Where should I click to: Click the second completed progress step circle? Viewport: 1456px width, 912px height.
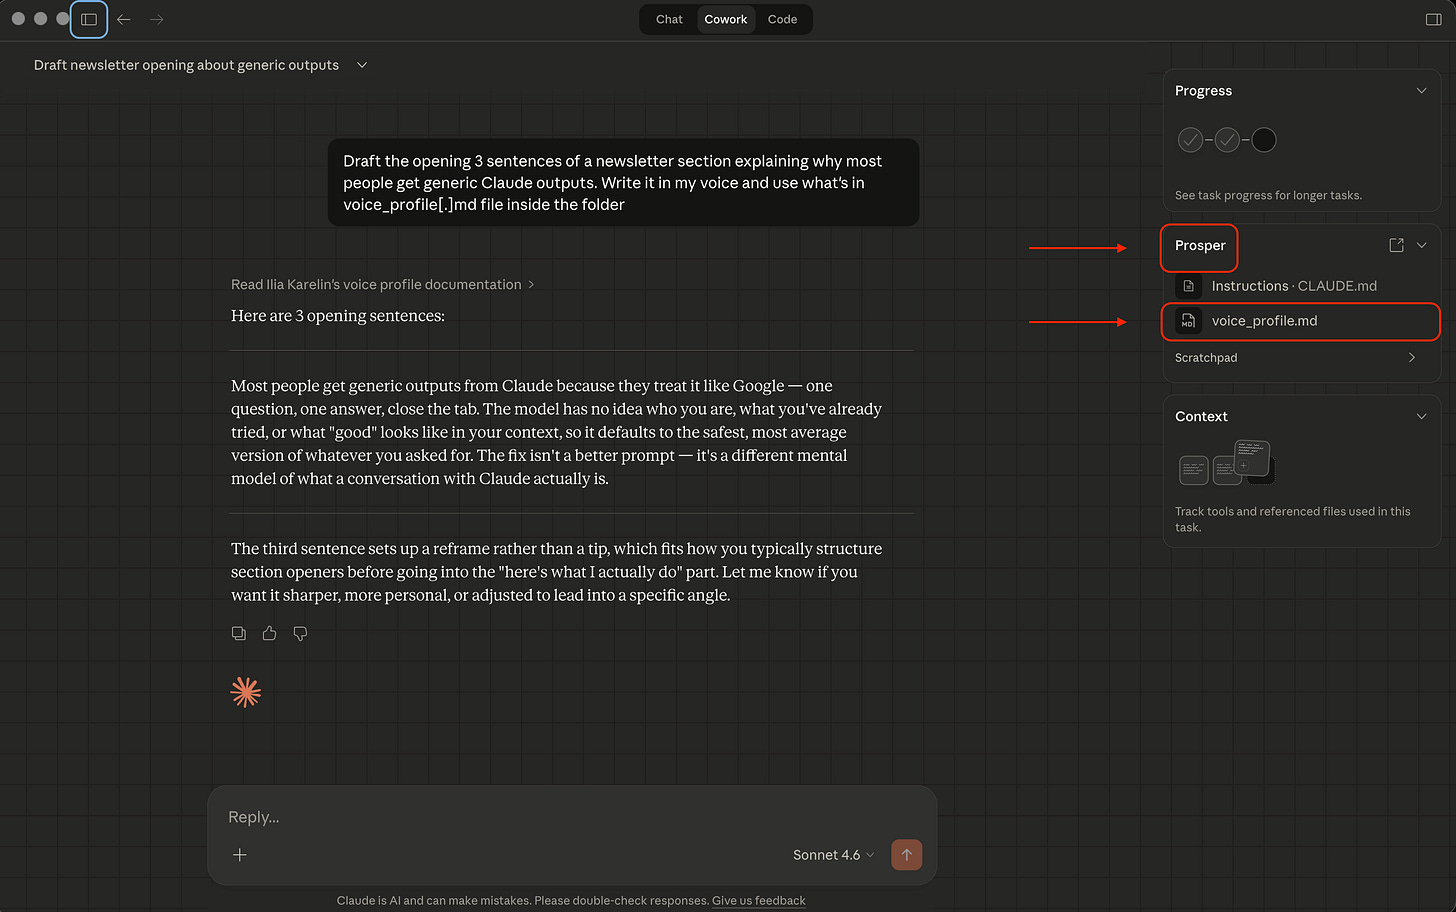tap(1227, 140)
